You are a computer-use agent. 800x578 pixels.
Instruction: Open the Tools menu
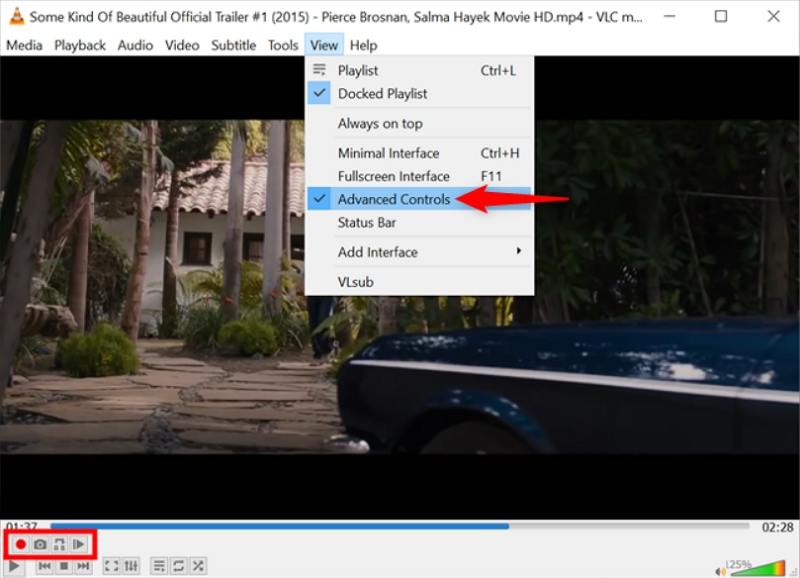tap(282, 45)
